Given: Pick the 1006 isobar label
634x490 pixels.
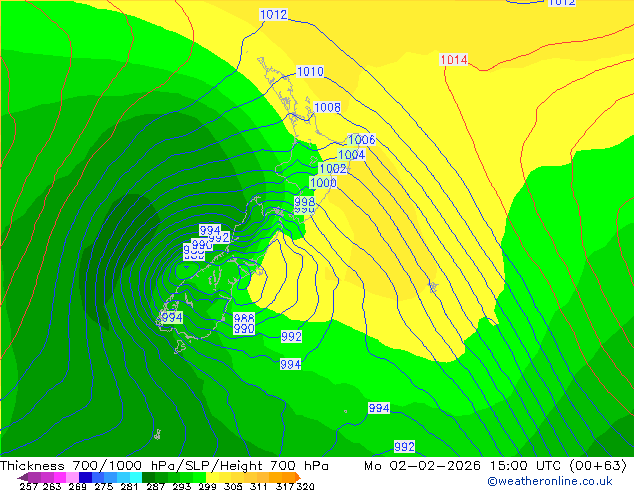Looking at the screenshot, I should click(x=361, y=139).
